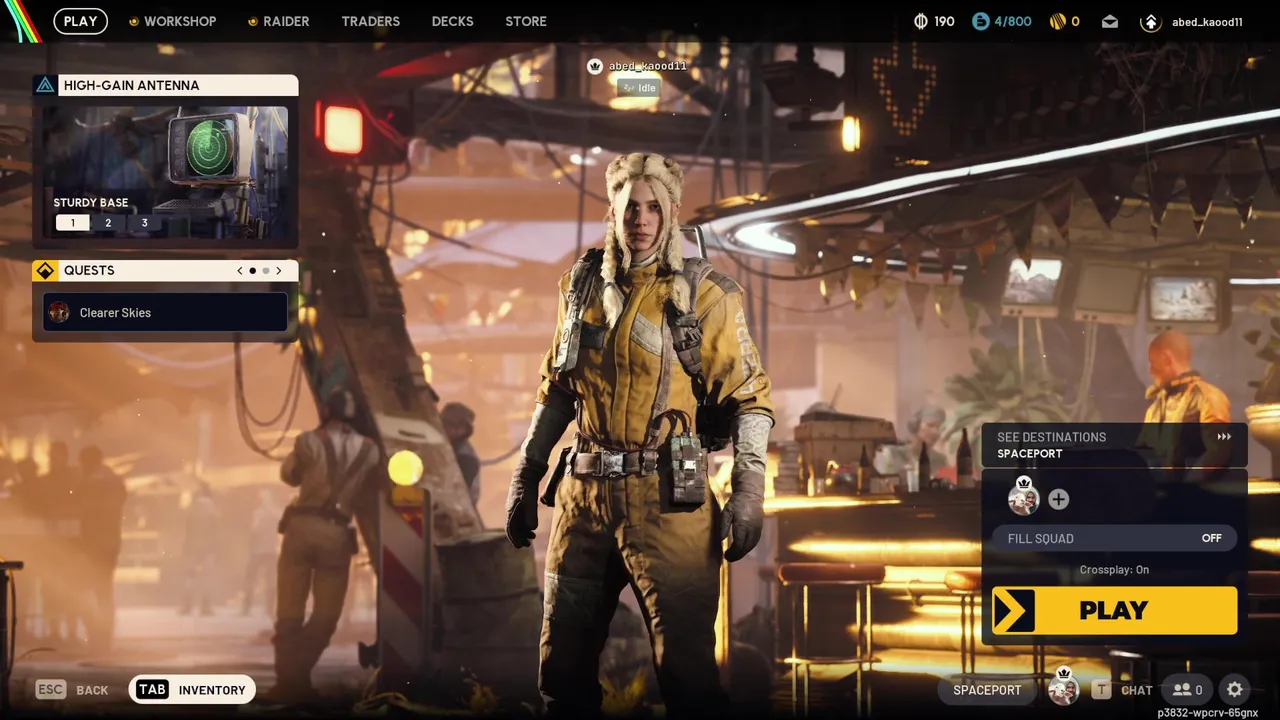This screenshot has height=720, width=1280.
Task: Click the SPACEPORT label in bottom bar
Action: click(x=987, y=690)
